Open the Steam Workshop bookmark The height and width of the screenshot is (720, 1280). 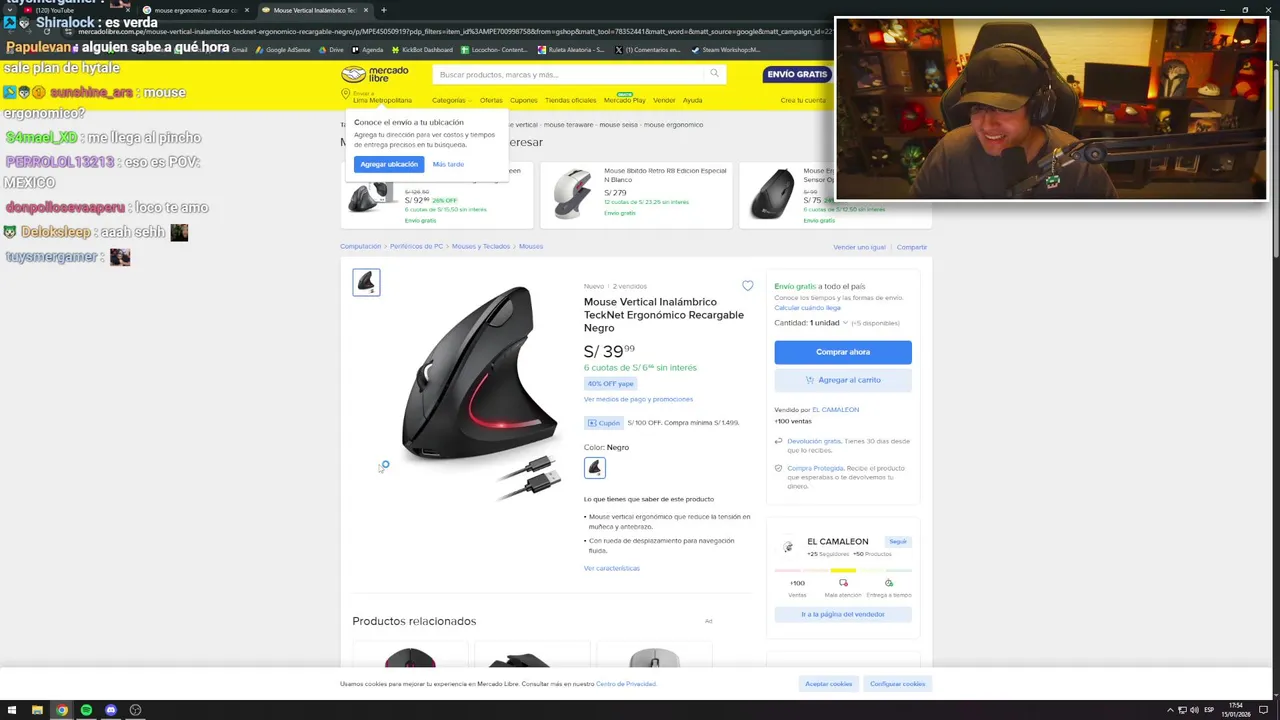726,50
